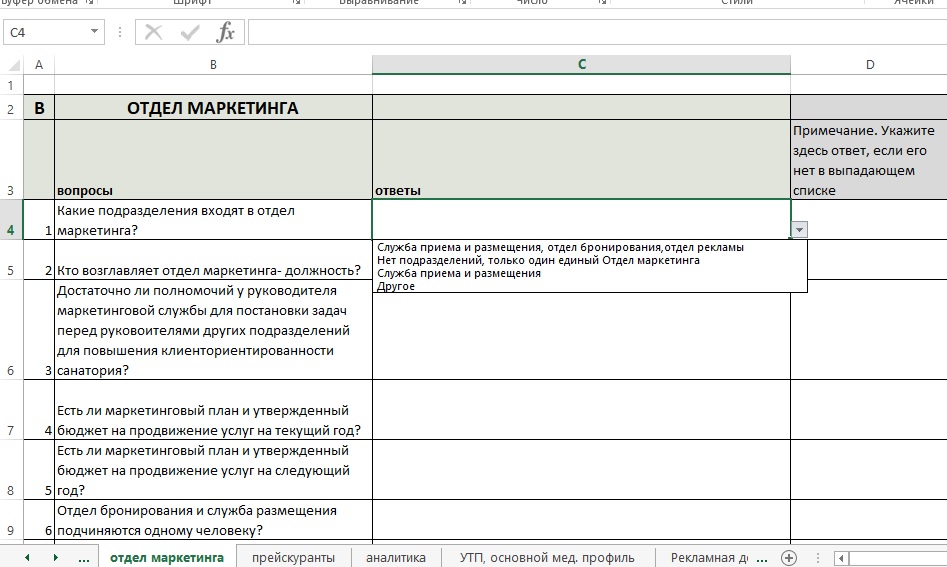Click the Cancel (X) formula bar icon
The width and height of the screenshot is (947, 567).
153,32
